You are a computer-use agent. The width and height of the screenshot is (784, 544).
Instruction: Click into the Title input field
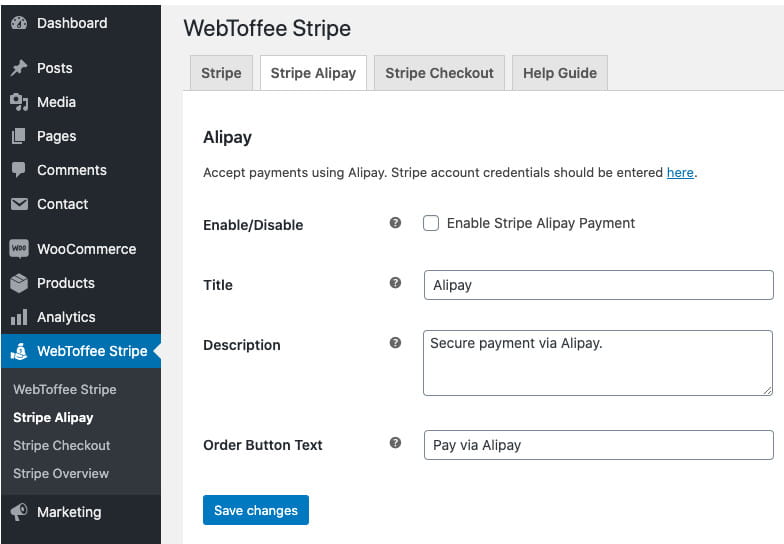tap(598, 285)
